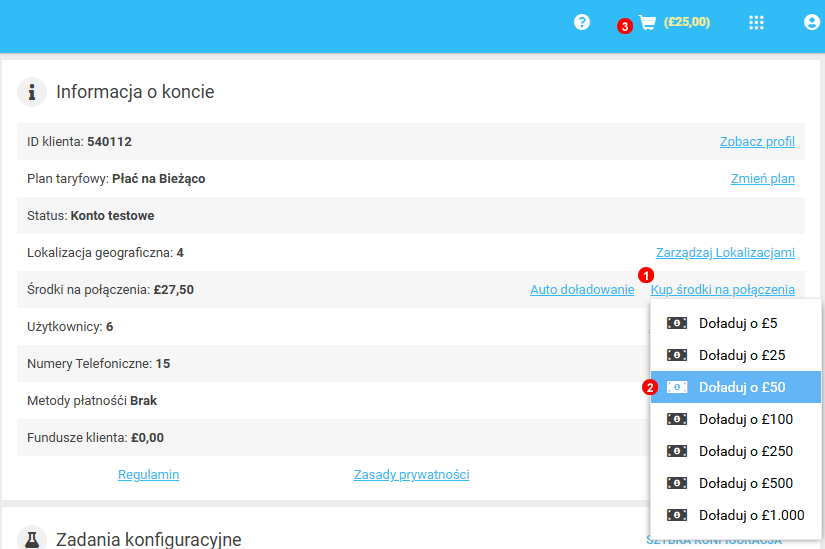Choose Doładuj o £50 top-up option
This screenshot has width=825, height=549.
point(741,387)
